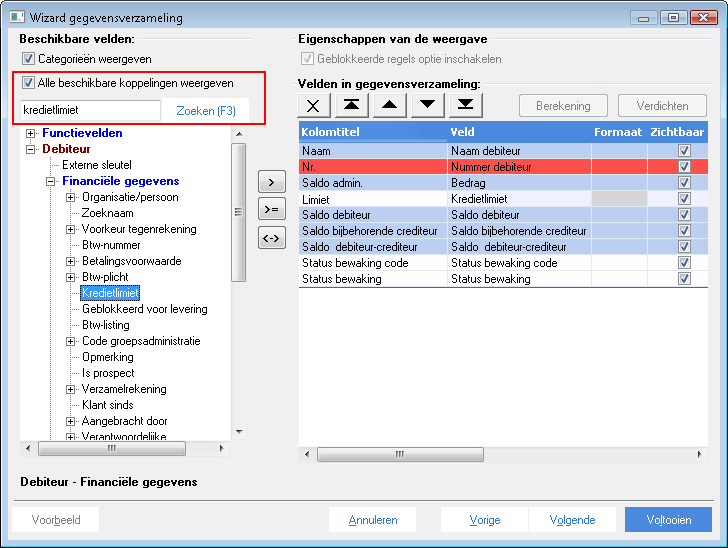Toggle Zichtbaar checkbox for Limiet row
Viewport: 728px width, 548px height.
click(684, 199)
